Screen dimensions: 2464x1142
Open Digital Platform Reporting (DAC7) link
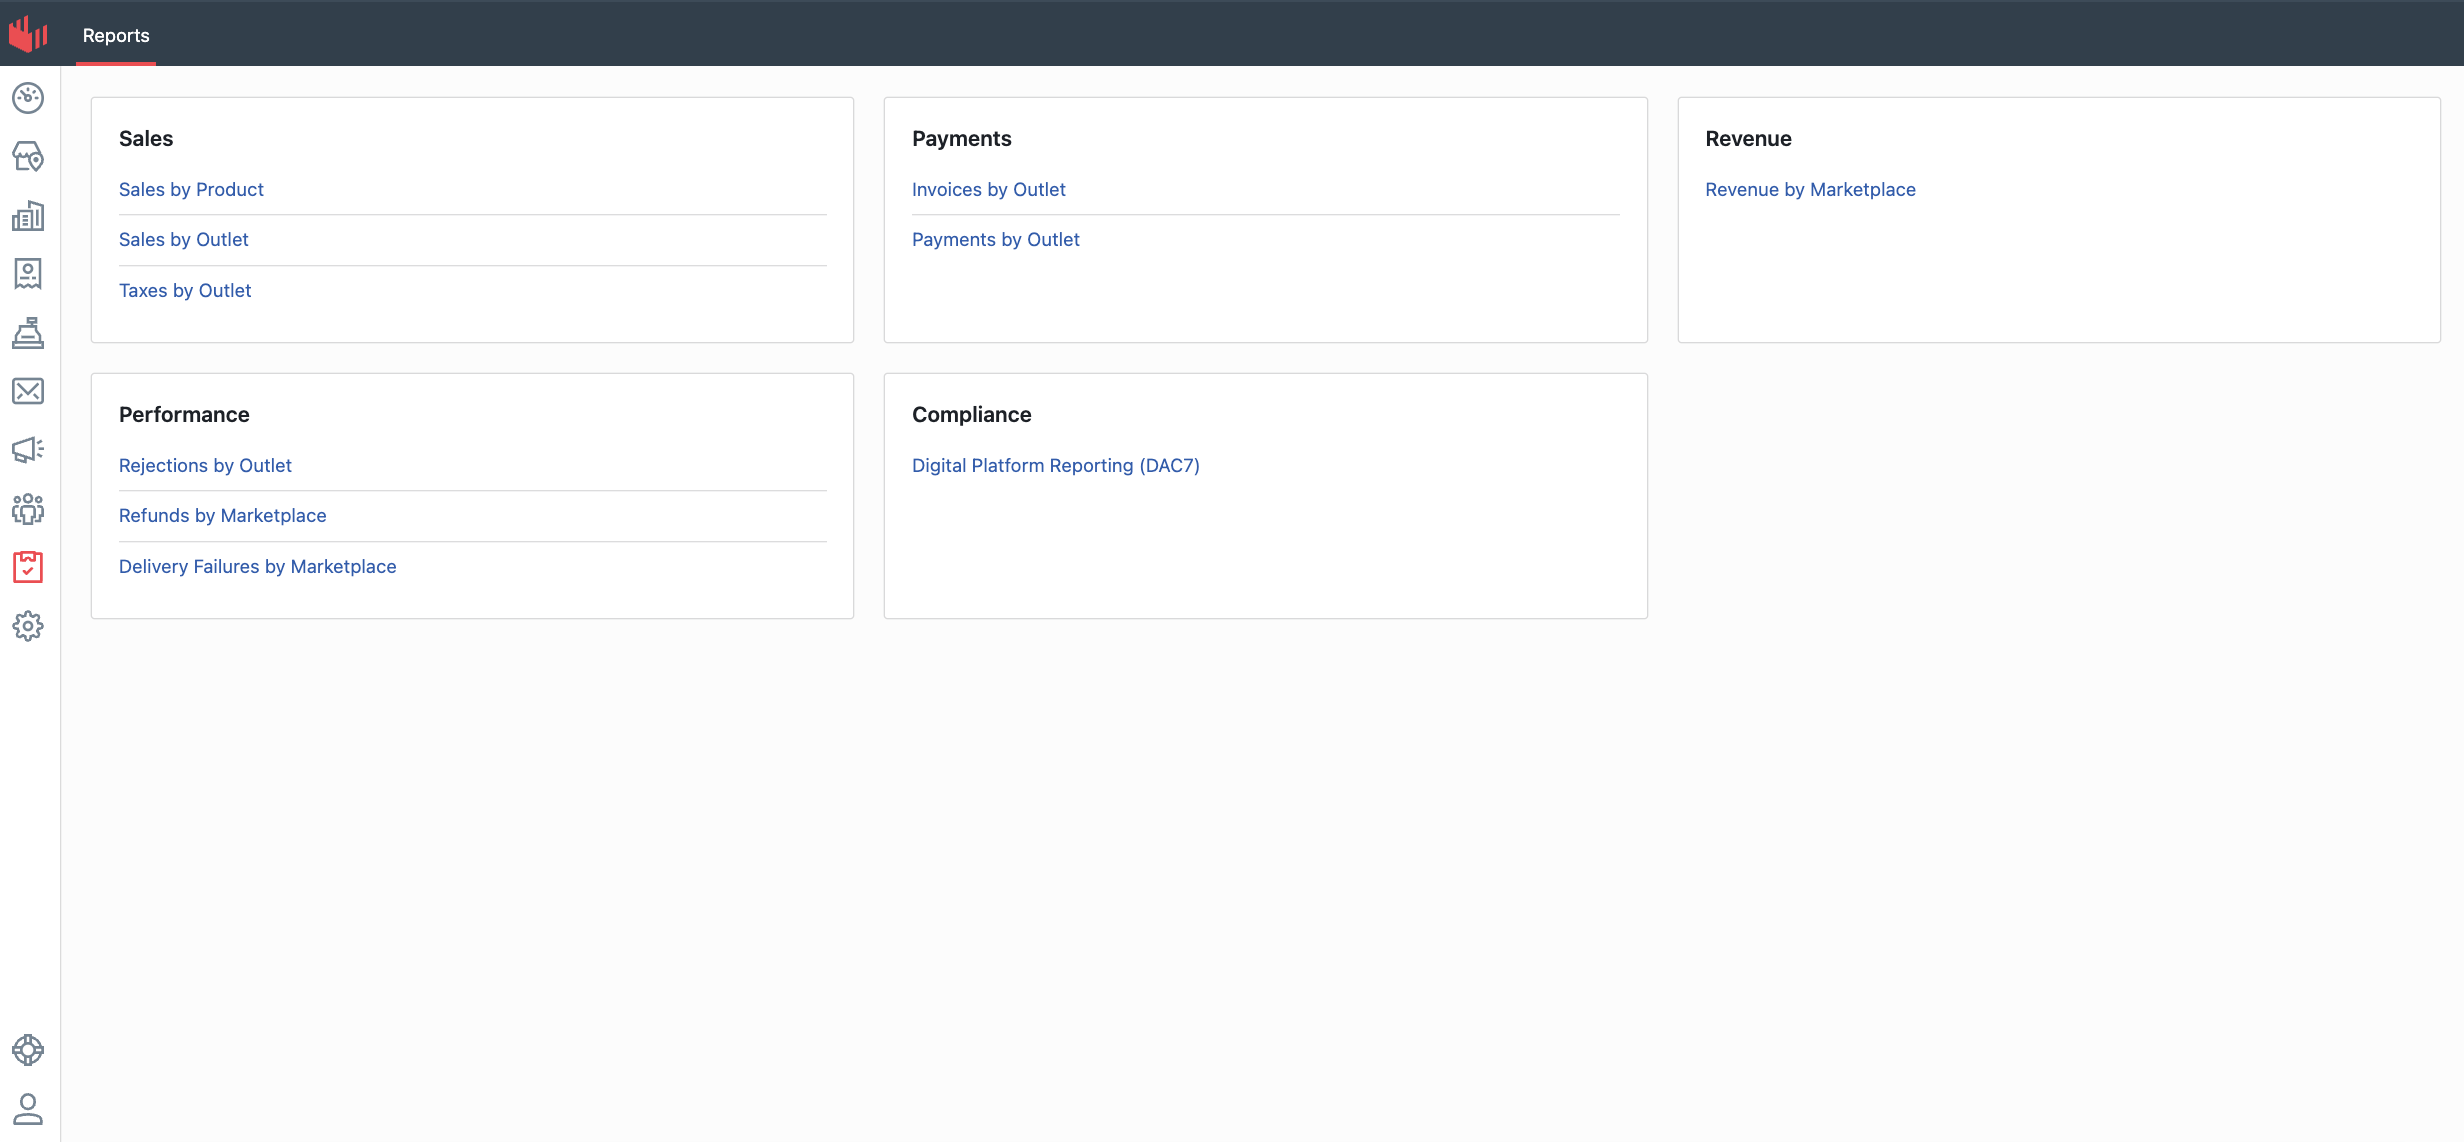pyautogui.click(x=1055, y=465)
